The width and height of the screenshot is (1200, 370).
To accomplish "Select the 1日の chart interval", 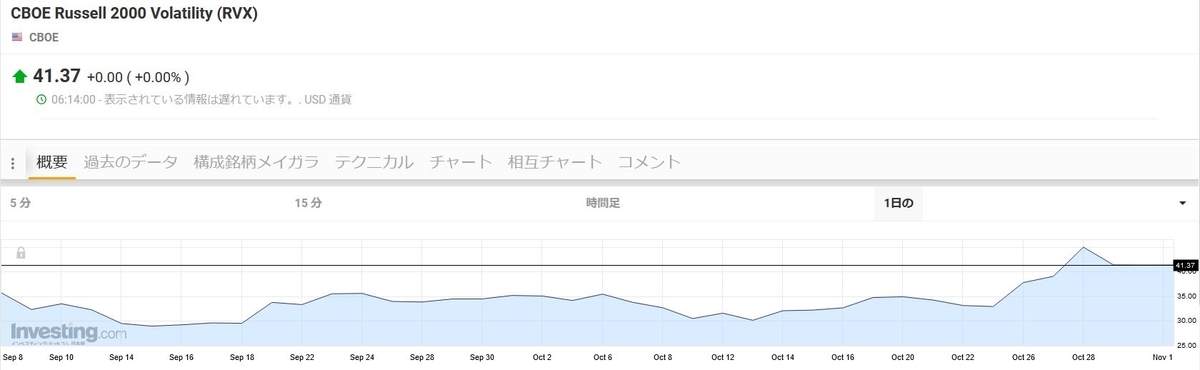I will click(898, 203).
